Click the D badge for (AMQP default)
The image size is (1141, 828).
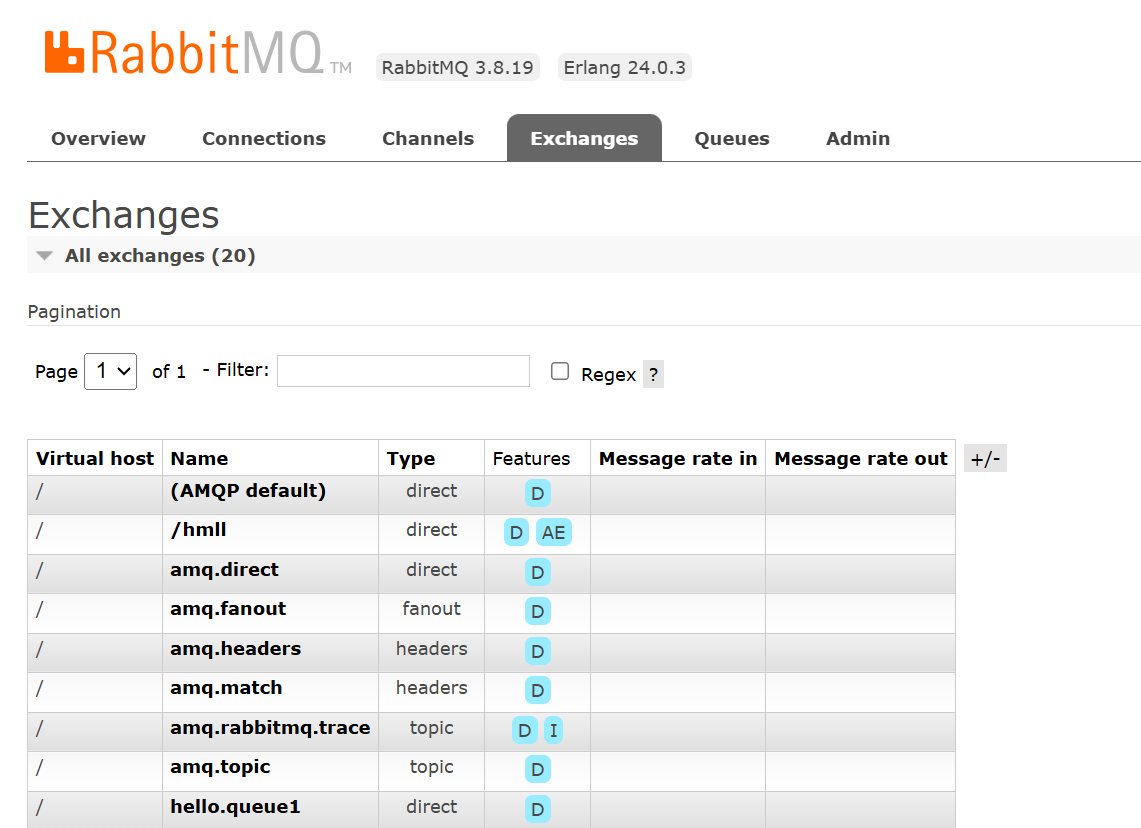(x=538, y=493)
